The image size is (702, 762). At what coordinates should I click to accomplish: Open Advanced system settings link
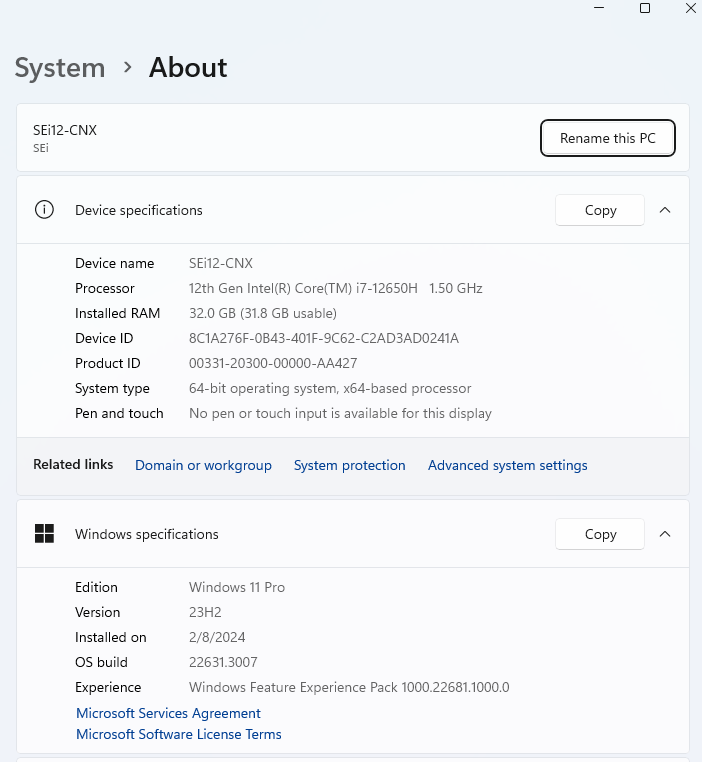coord(507,465)
